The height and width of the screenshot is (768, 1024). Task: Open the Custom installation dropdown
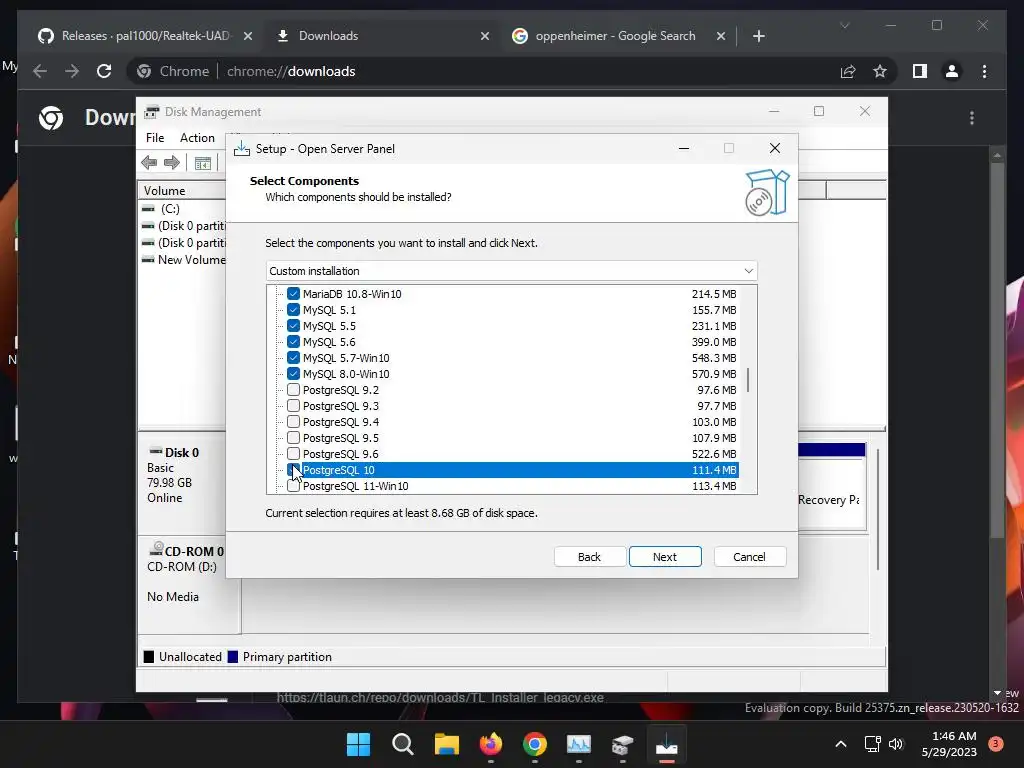(x=511, y=271)
